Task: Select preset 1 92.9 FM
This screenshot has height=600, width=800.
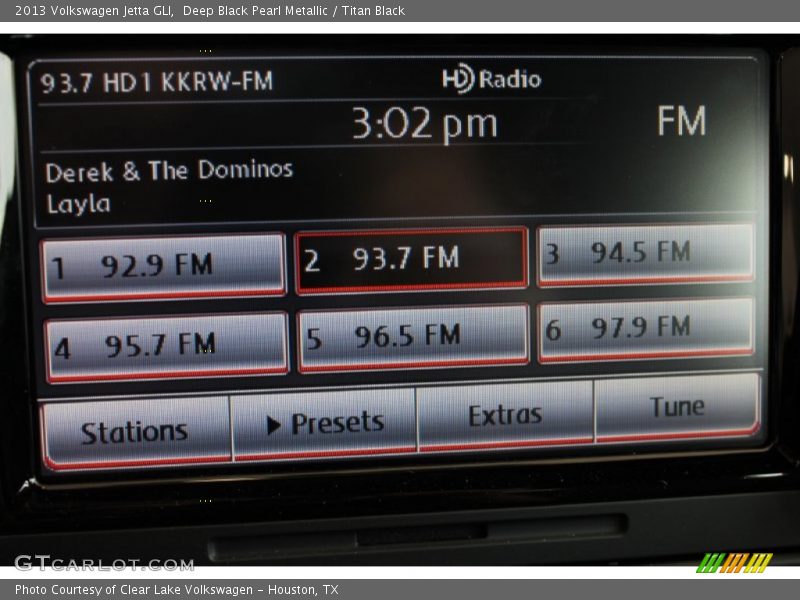Action: [163, 268]
